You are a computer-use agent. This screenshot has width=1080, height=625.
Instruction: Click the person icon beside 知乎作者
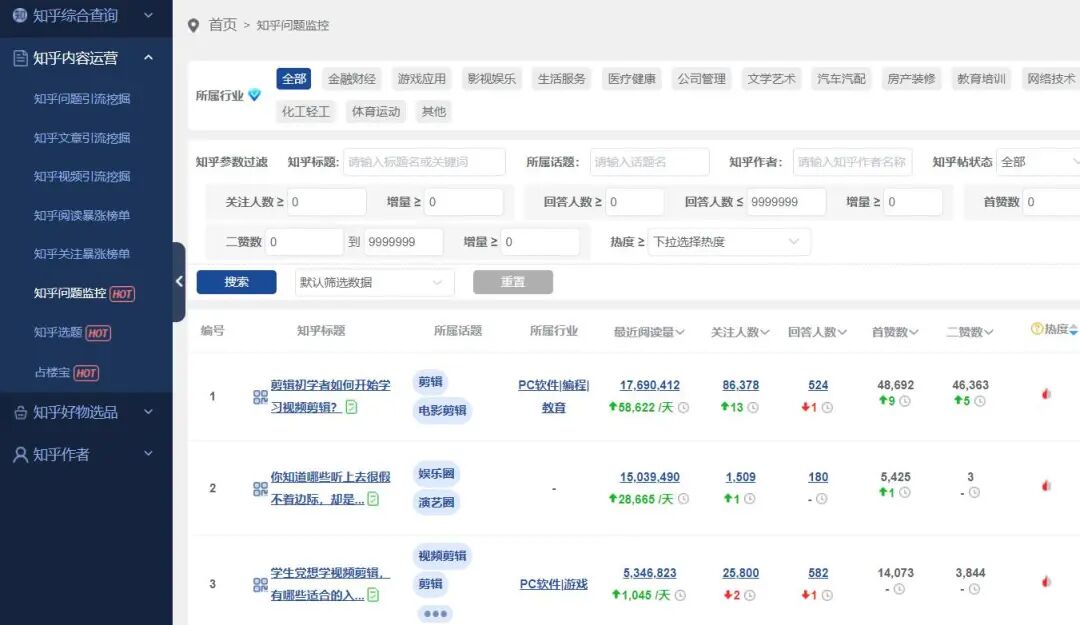(21, 455)
